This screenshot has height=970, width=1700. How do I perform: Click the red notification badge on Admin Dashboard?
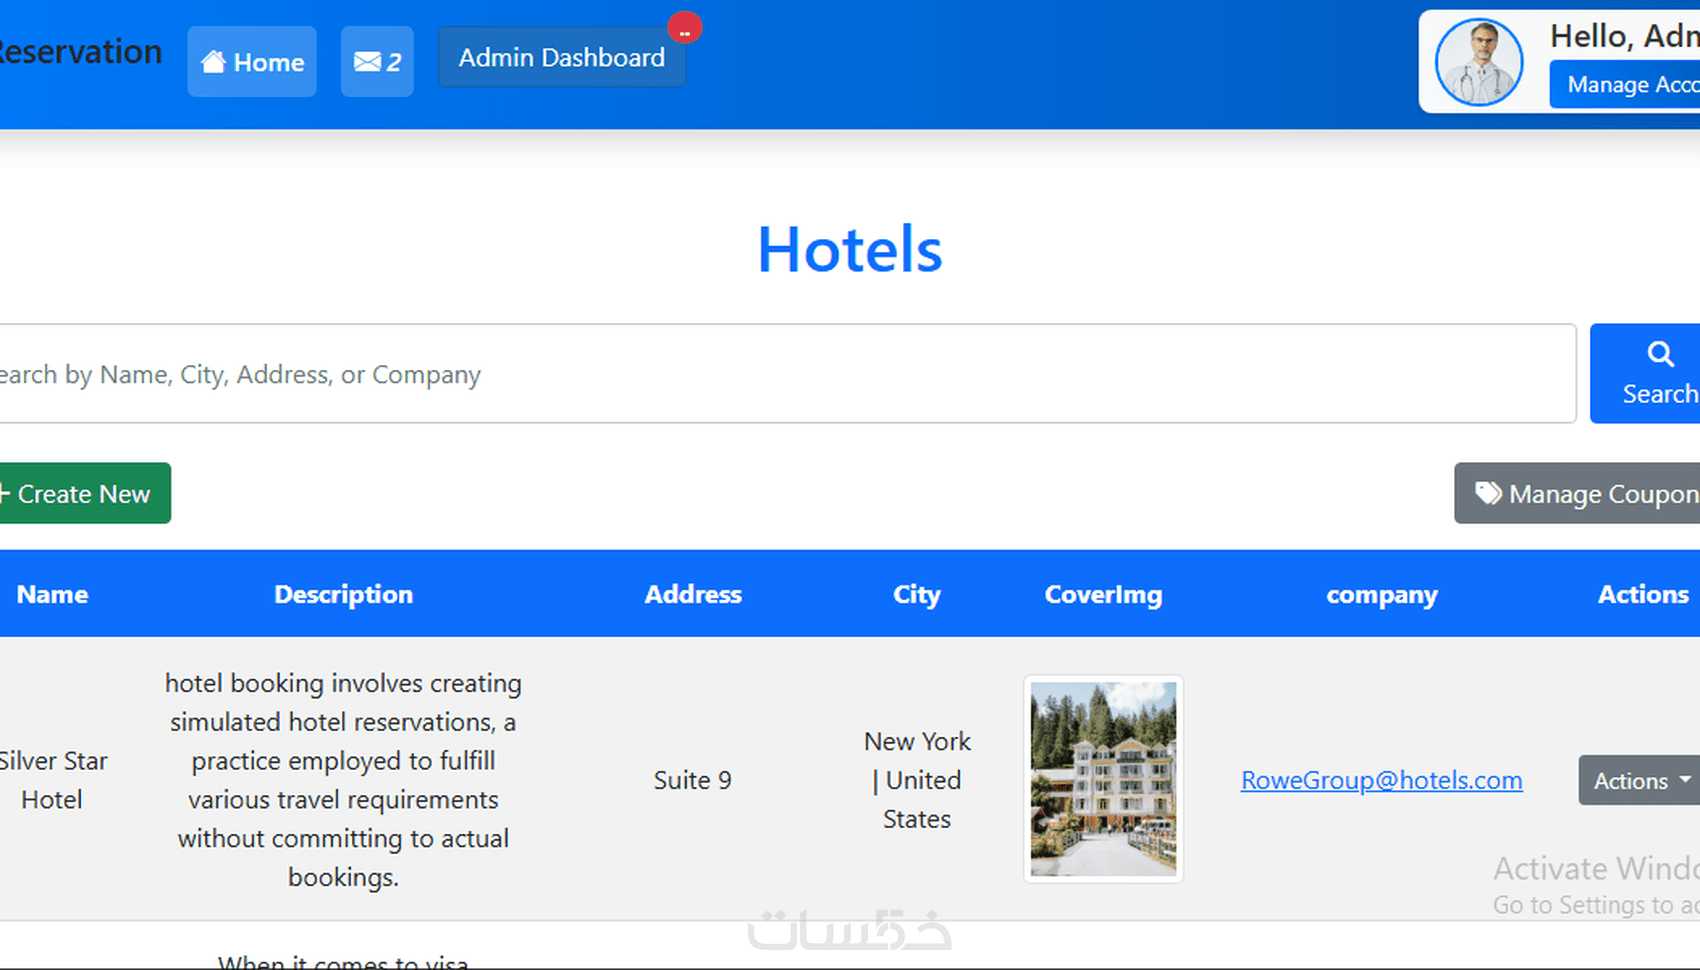[685, 28]
